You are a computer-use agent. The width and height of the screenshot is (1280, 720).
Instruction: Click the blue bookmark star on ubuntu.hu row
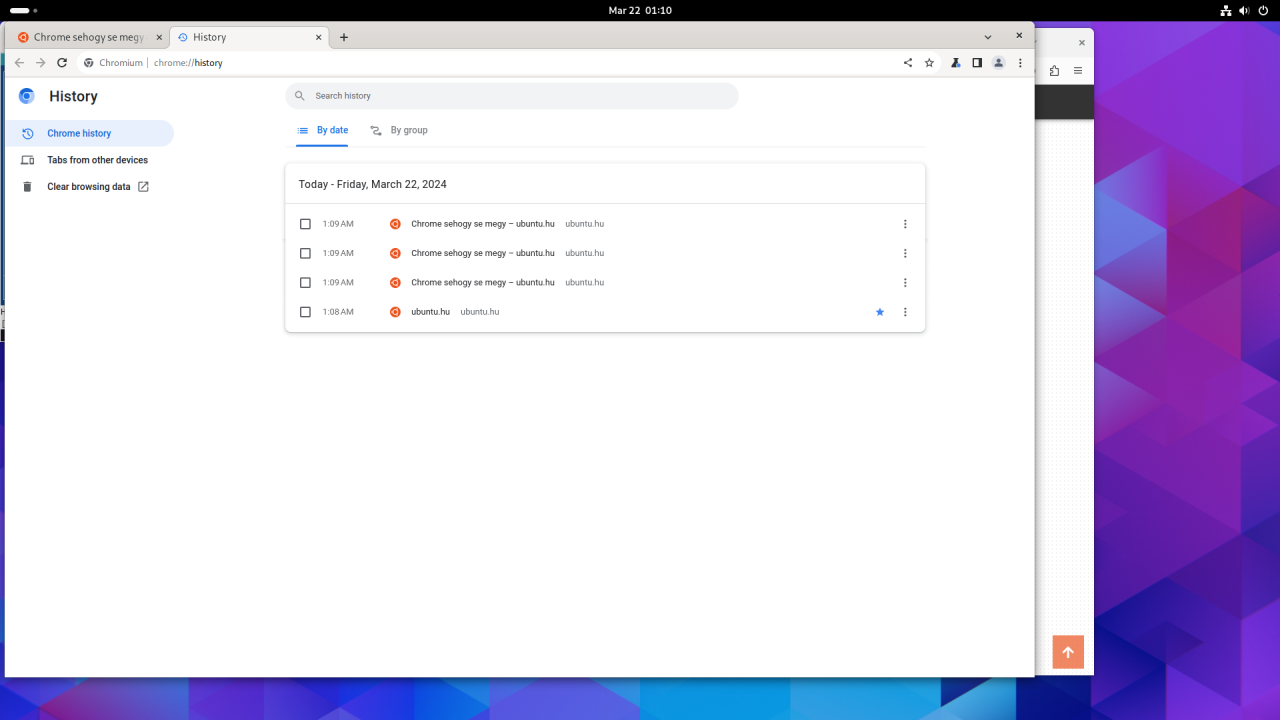tap(880, 312)
